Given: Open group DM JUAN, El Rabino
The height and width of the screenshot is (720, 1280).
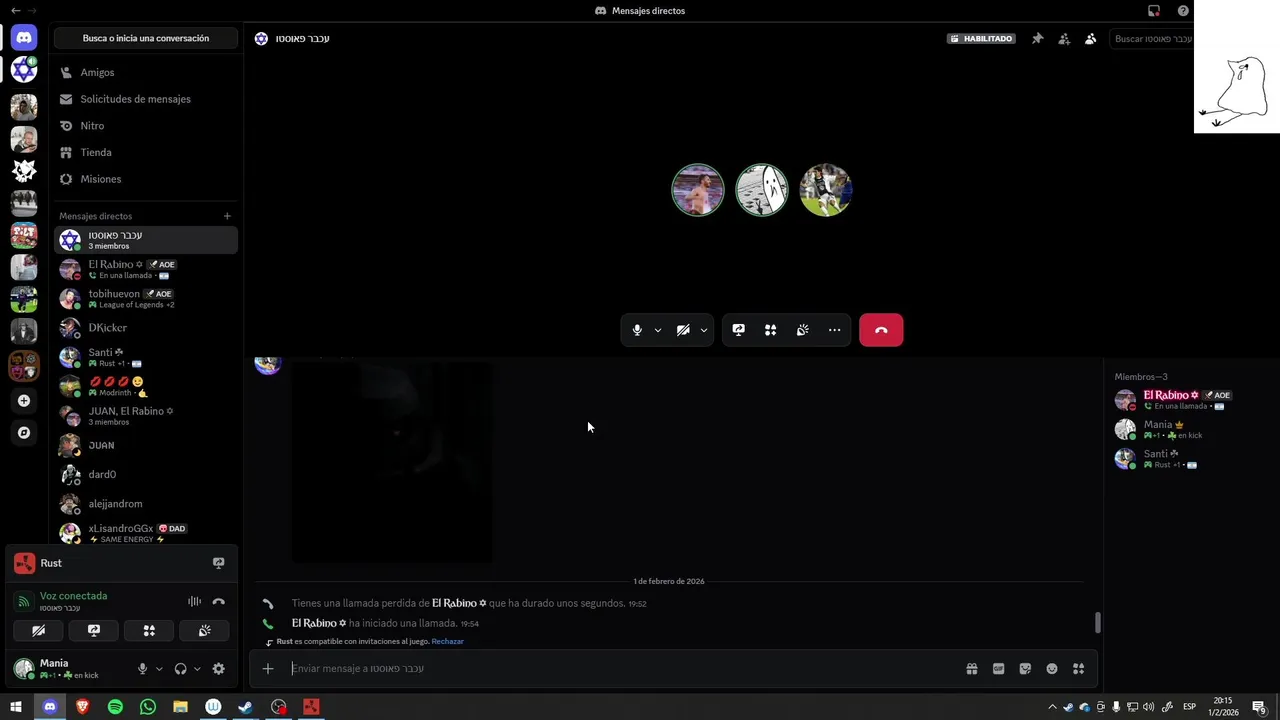Looking at the screenshot, I should click(x=146, y=416).
